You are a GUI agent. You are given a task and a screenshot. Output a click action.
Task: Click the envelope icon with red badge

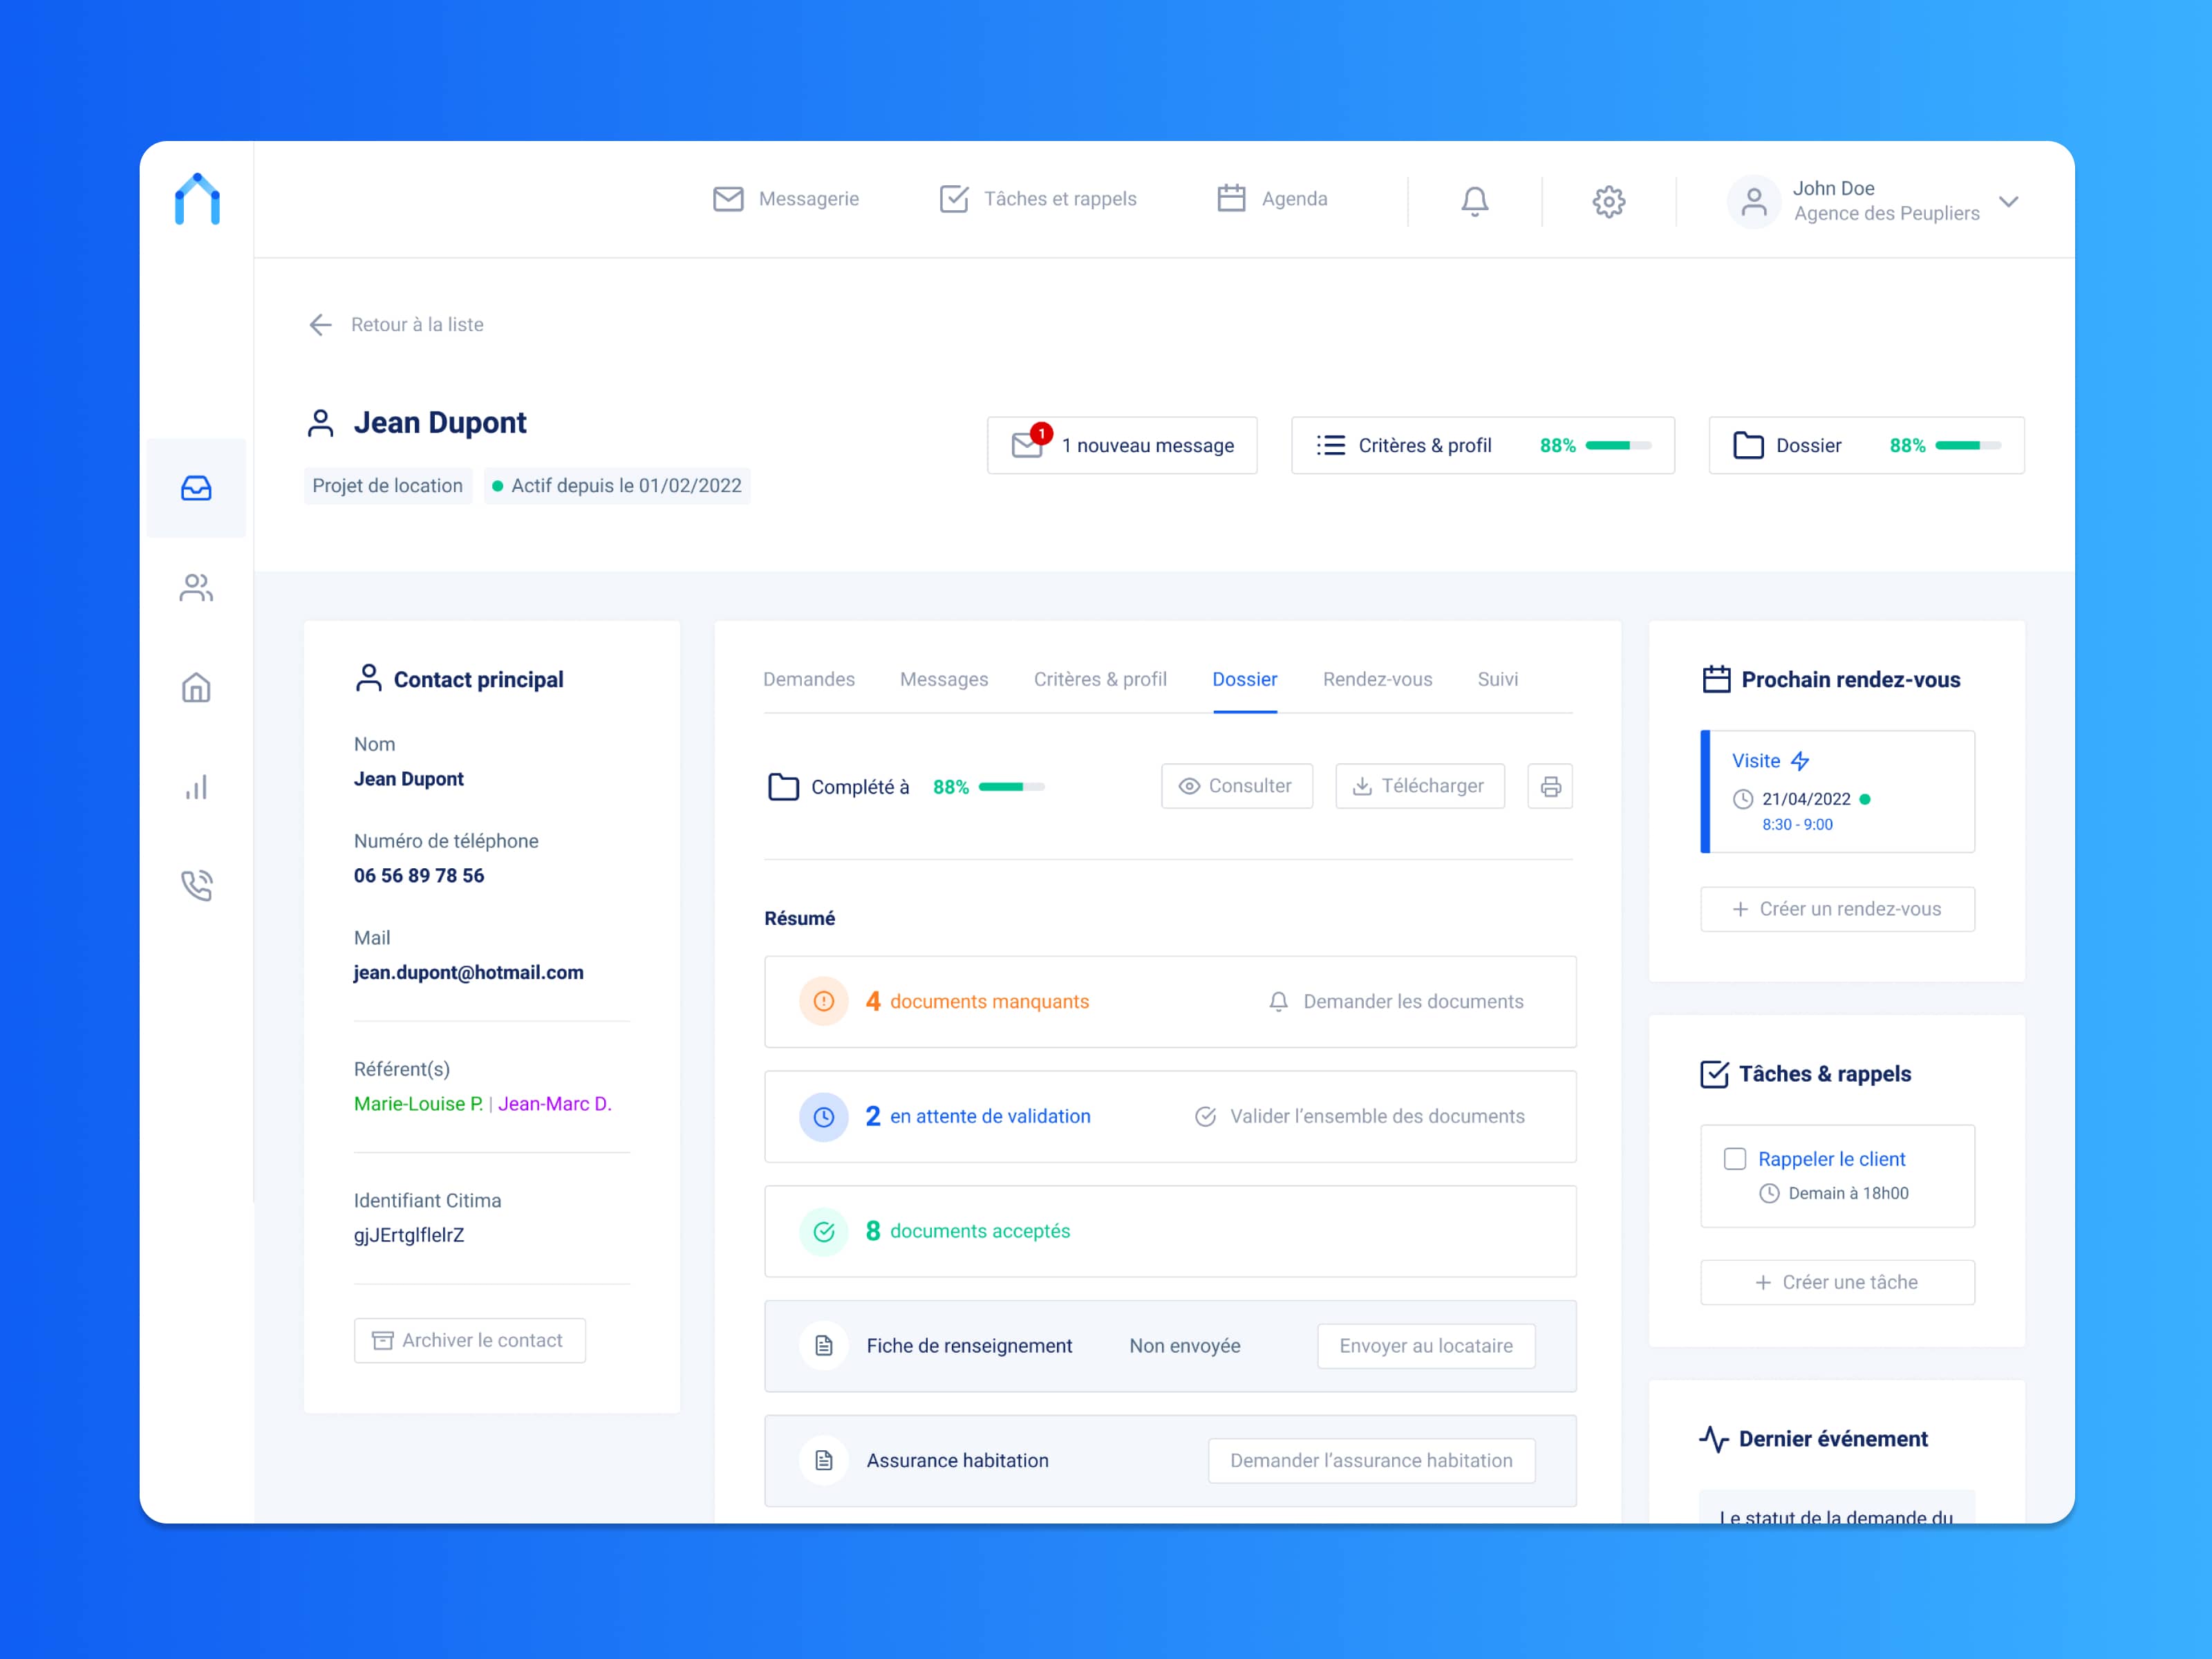pos(1030,442)
